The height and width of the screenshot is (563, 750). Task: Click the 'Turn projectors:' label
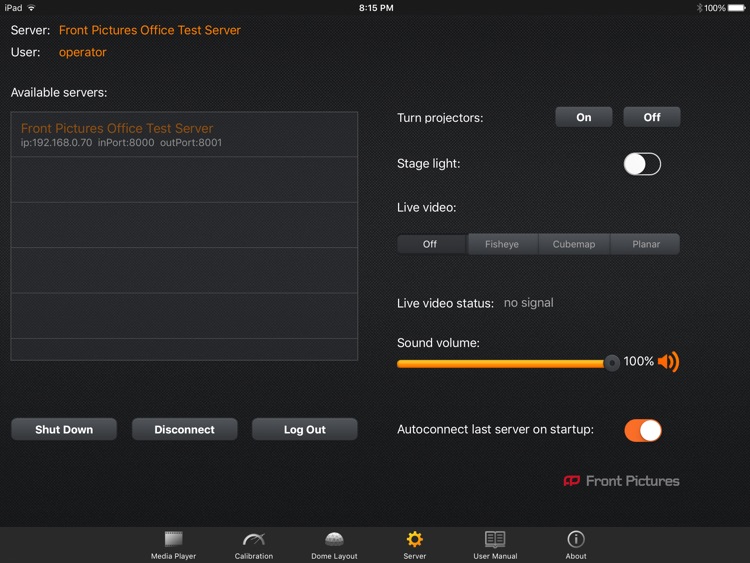(440, 118)
